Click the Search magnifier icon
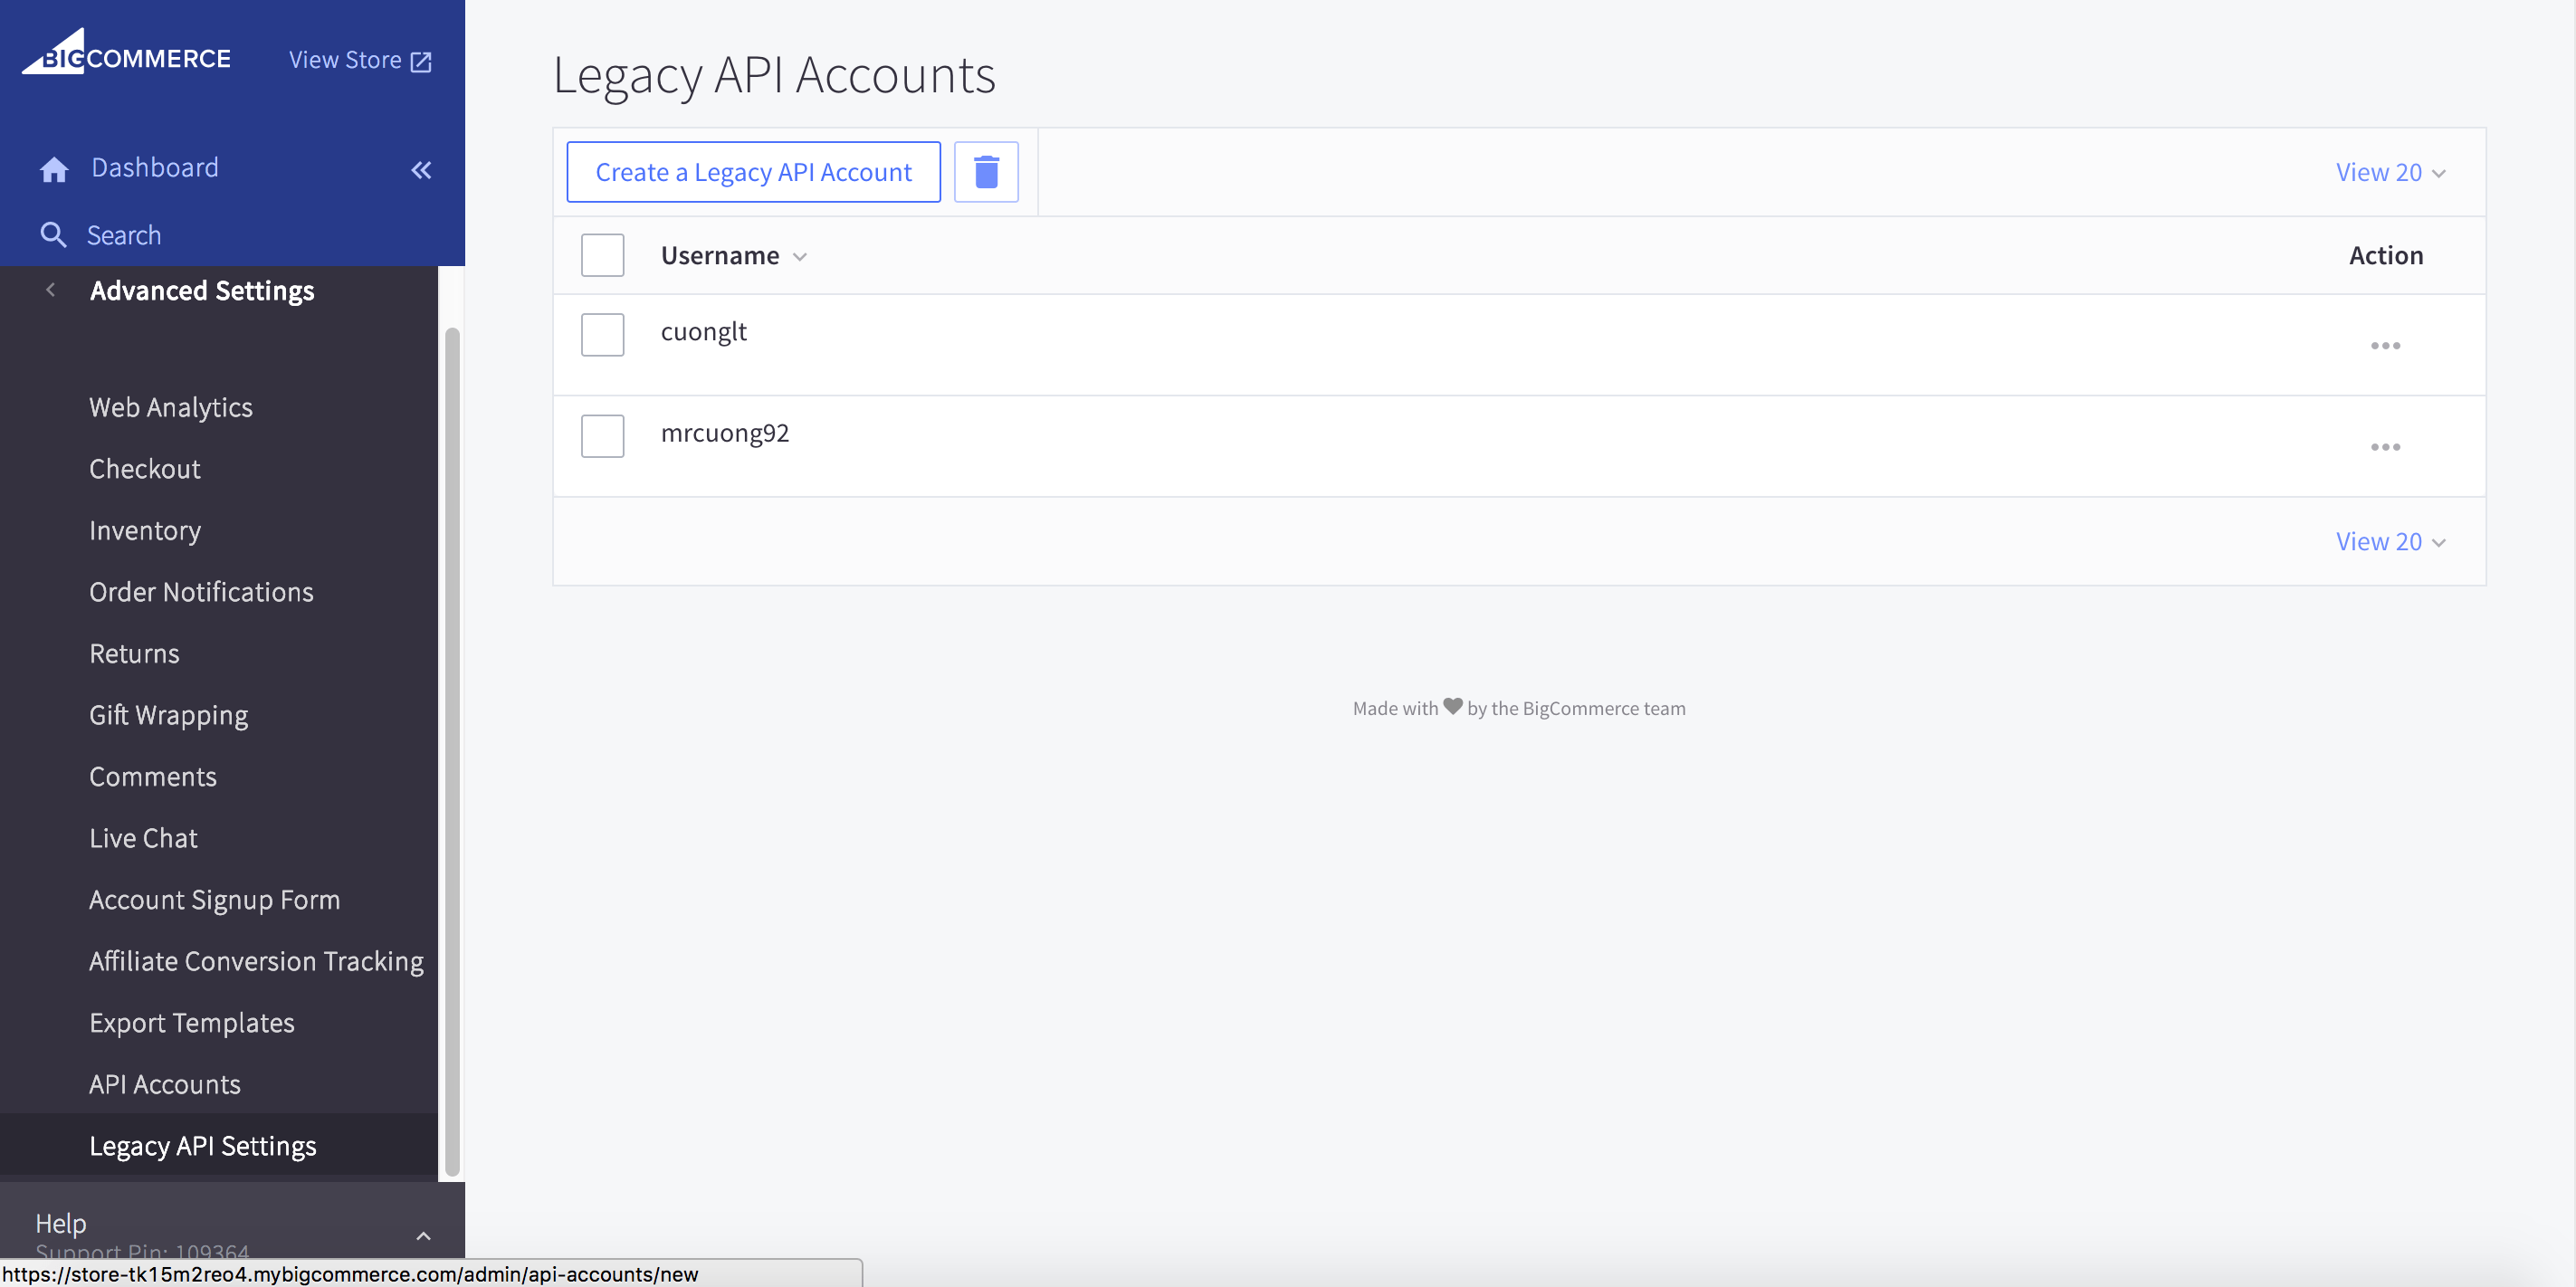 coord(53,235)
